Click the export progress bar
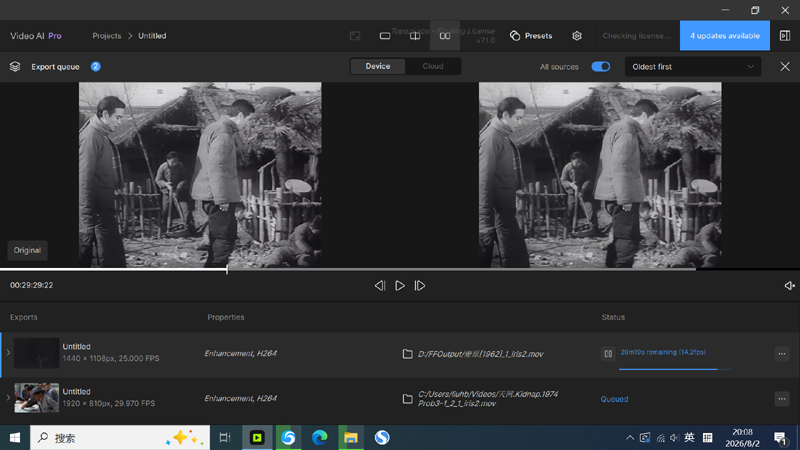This screenshot has height=450, width=800. 674,369
